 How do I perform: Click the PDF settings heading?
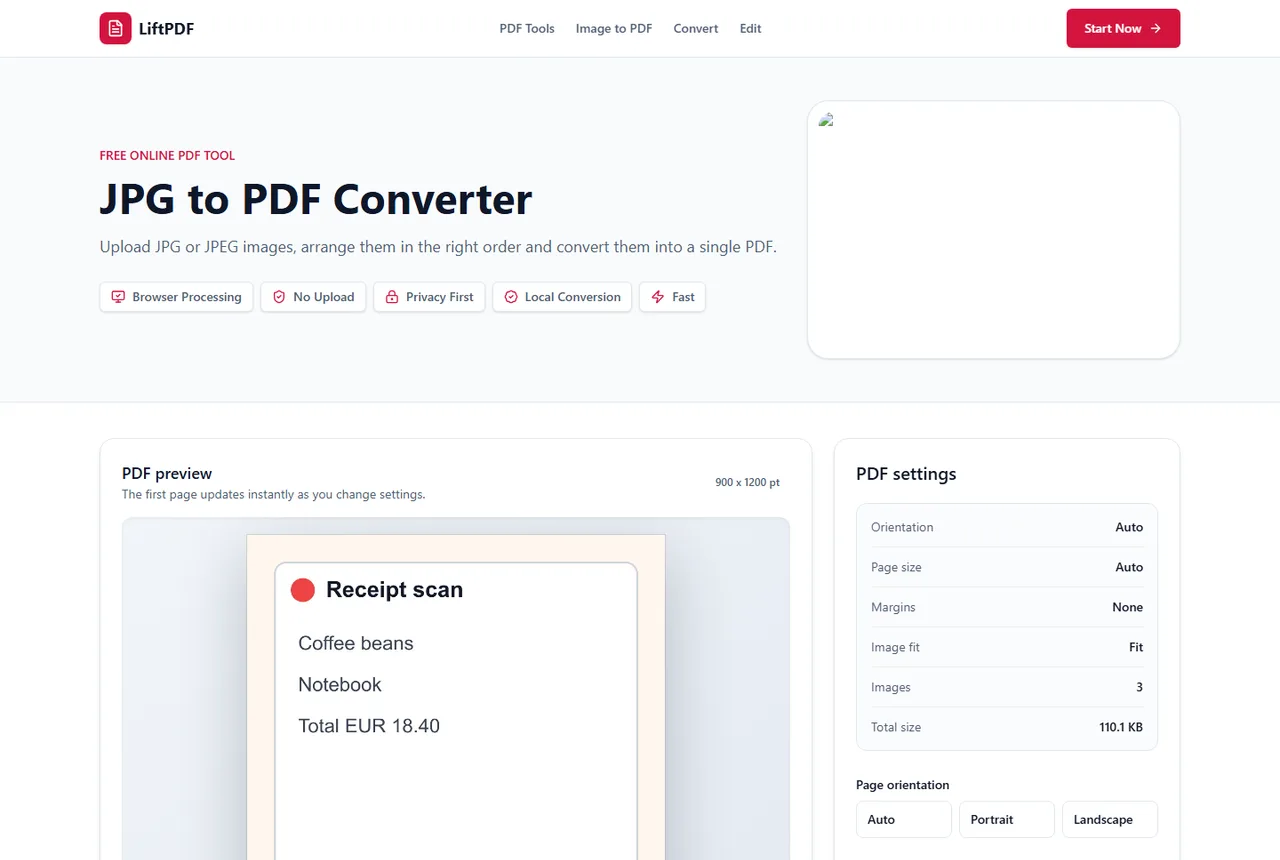(x=906, y=474)
